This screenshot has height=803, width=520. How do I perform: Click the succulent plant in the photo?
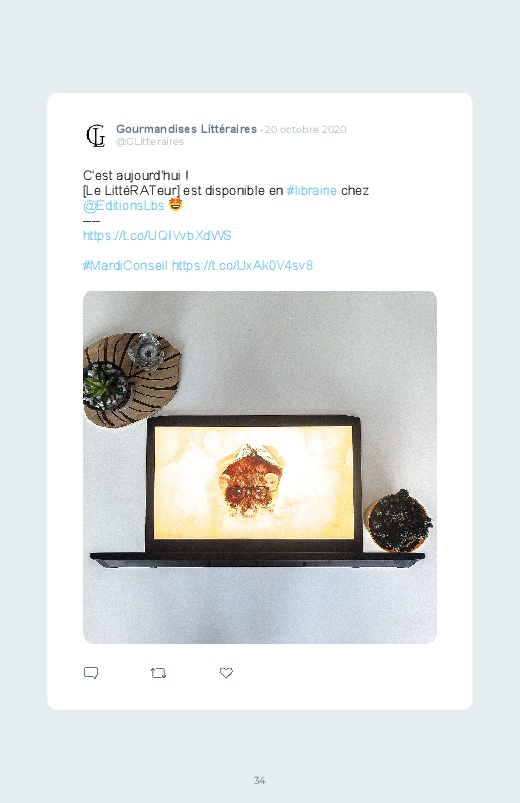[x=105, y=385]
